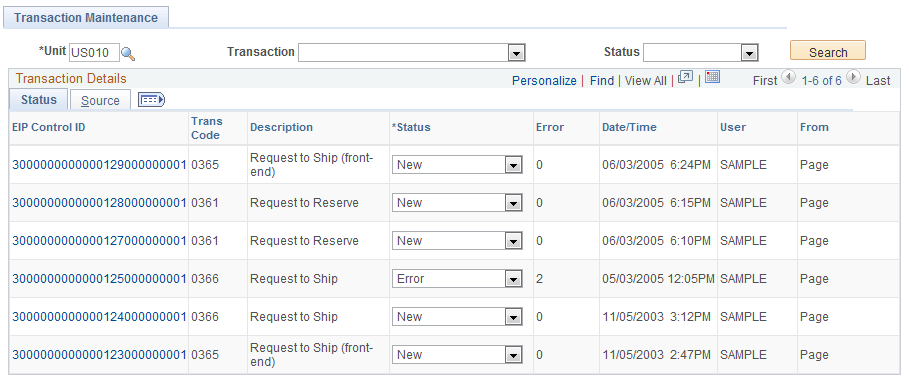Viewport: 909px width, 384px height.
Task: Open EIP Control ID 300000000000125000000001
Action: [99, 279]
